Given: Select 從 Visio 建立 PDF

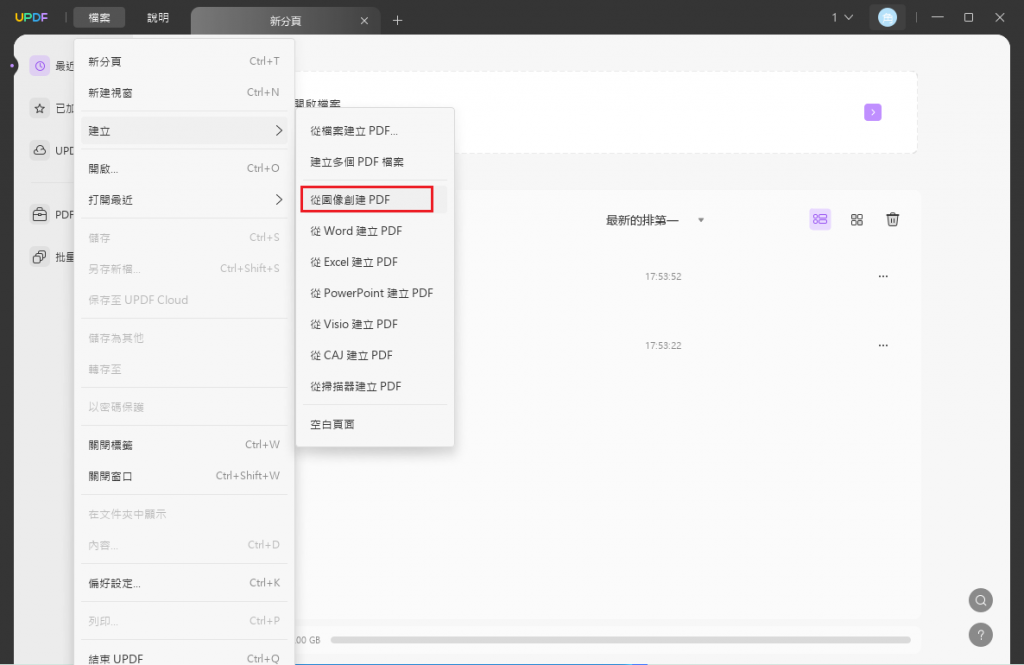Looking at the screenshot, I should coord(375,325).
